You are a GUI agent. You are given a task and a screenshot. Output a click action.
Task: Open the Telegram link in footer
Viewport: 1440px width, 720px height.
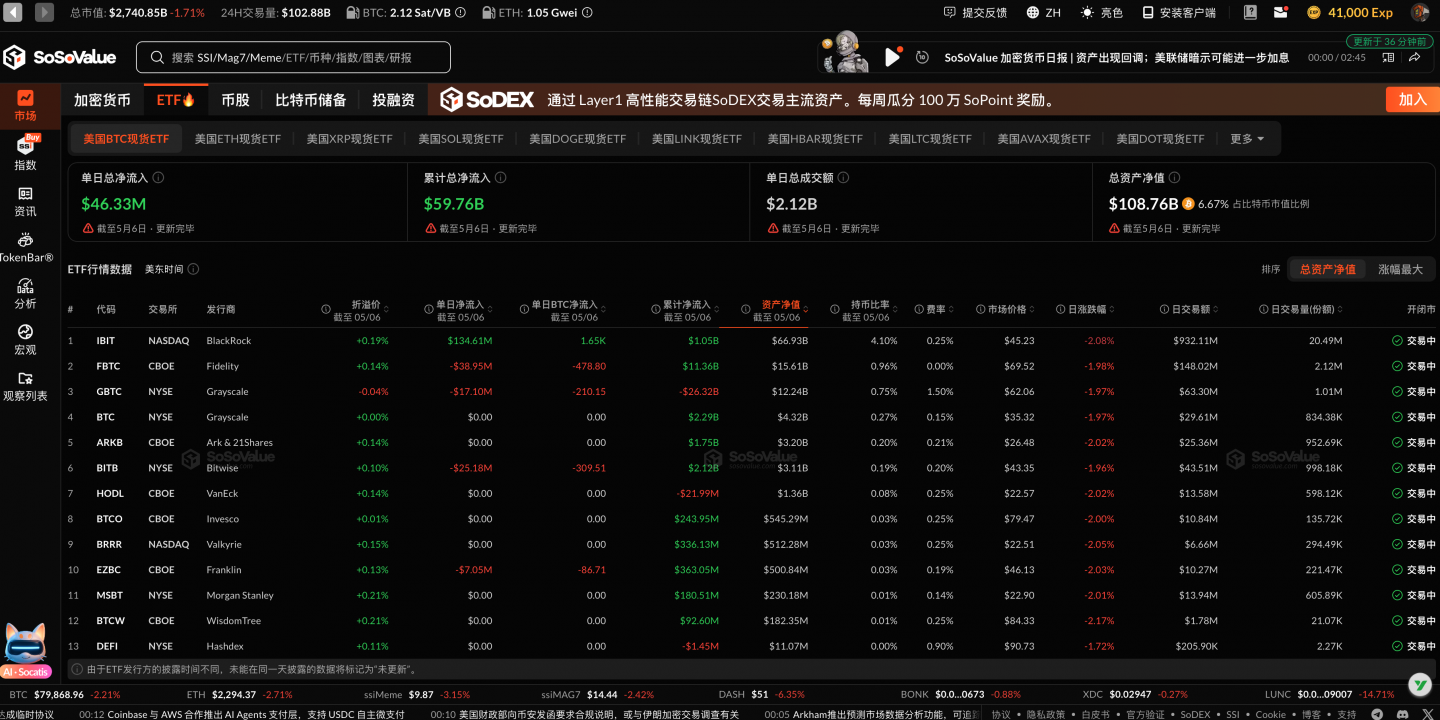[x=1377, y=714]
